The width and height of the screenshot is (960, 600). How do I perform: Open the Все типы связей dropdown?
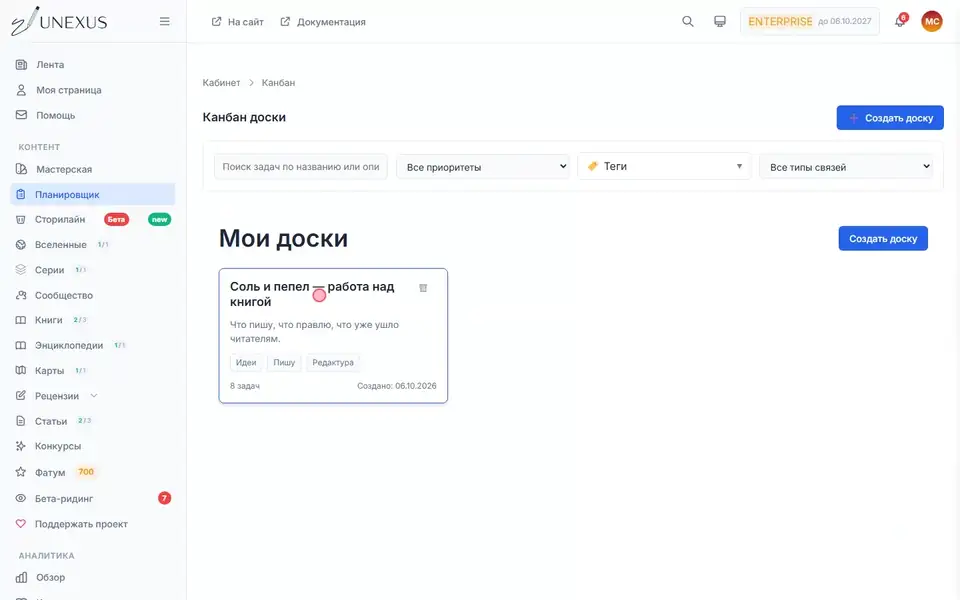[846, 167]
